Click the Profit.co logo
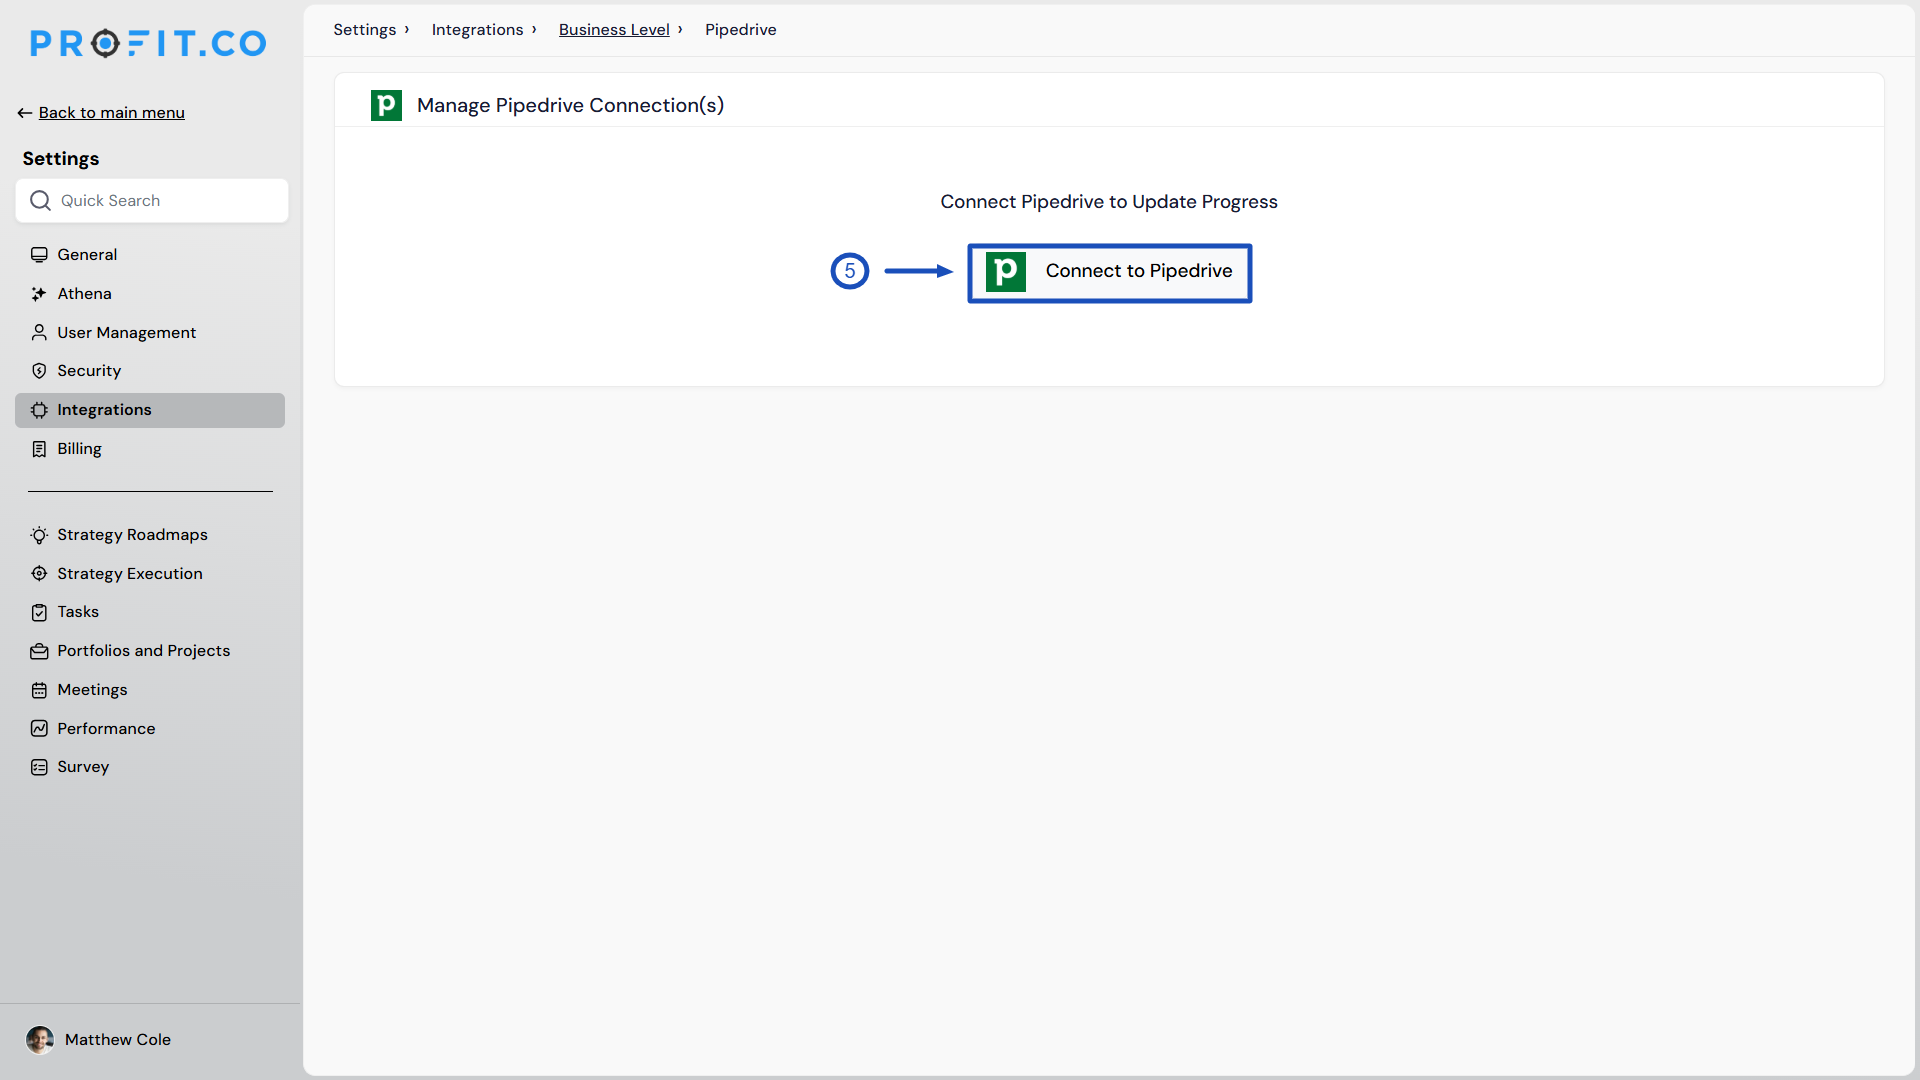Image resolution: width=1920 pixels, height=1080 pixels. [x=148, y=43]
